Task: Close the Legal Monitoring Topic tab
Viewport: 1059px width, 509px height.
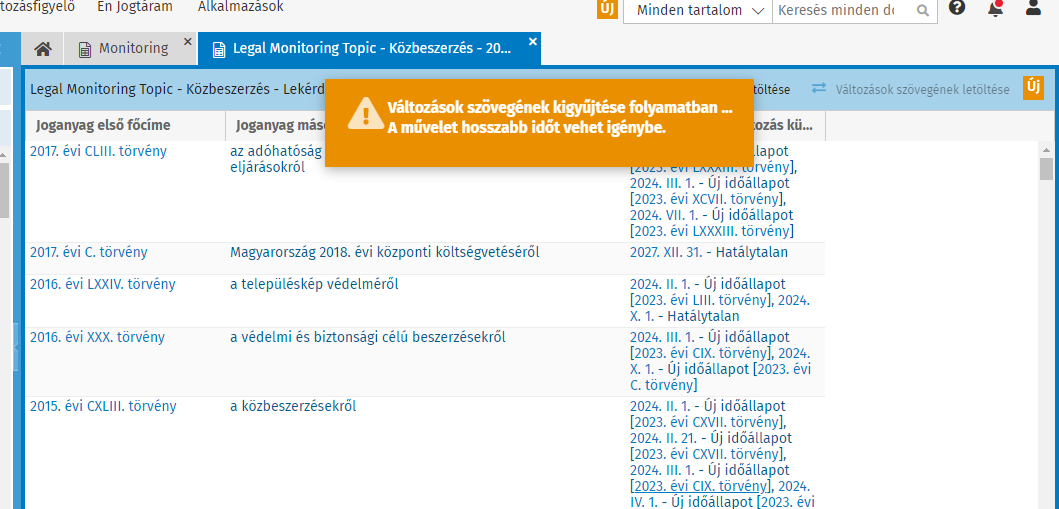Action: tap(533, 42)
